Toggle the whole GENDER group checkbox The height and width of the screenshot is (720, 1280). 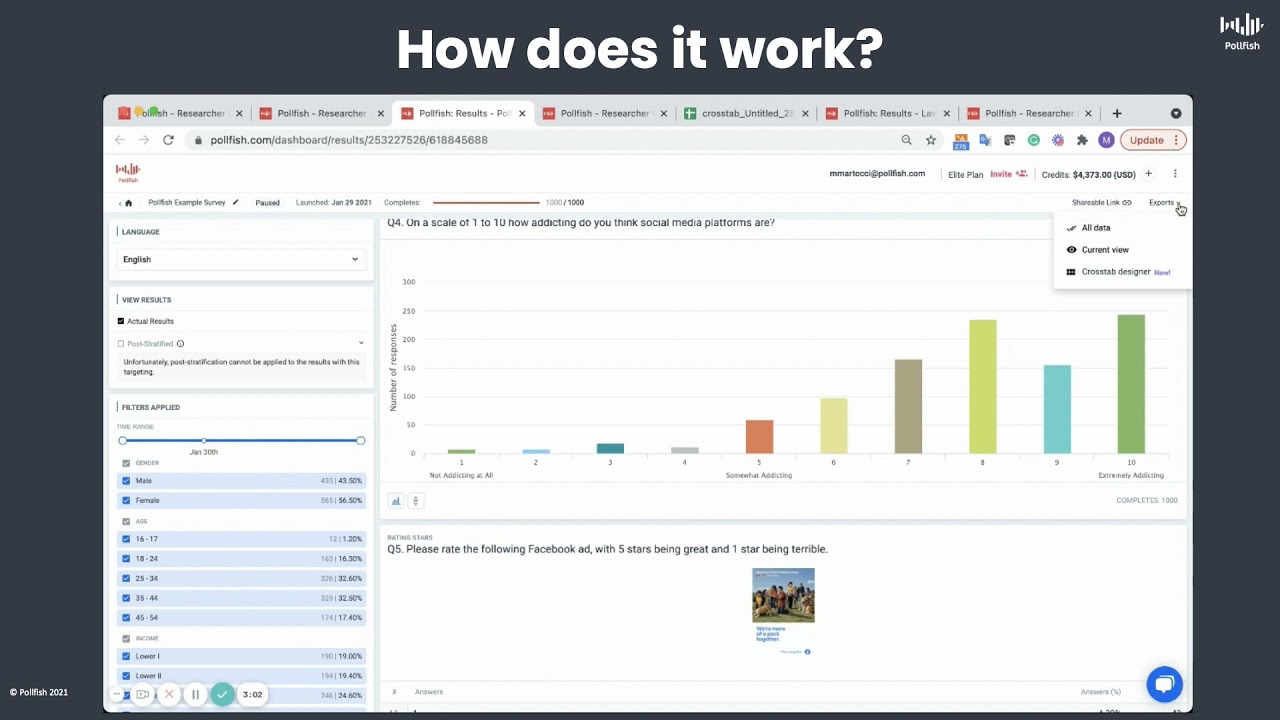tap(126, 463)
